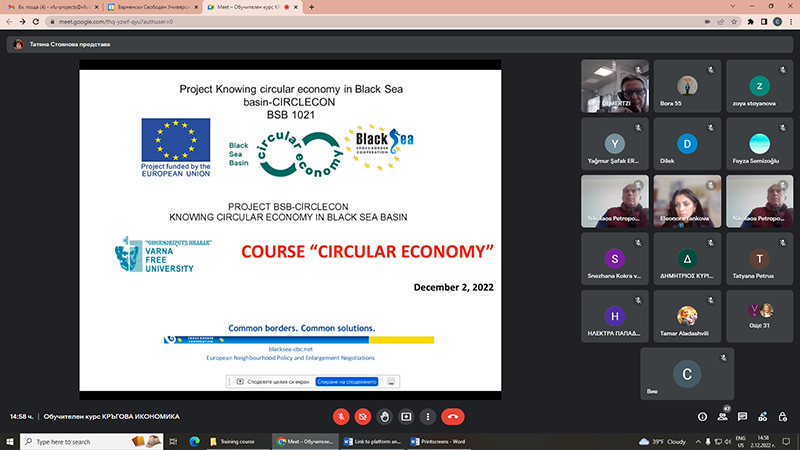Select ΔΗΜΗΤΡΙΟΣ ΚΥΡΙ participant tile
Viewport: 800px width, 450px height.
(x=687, y=259)
